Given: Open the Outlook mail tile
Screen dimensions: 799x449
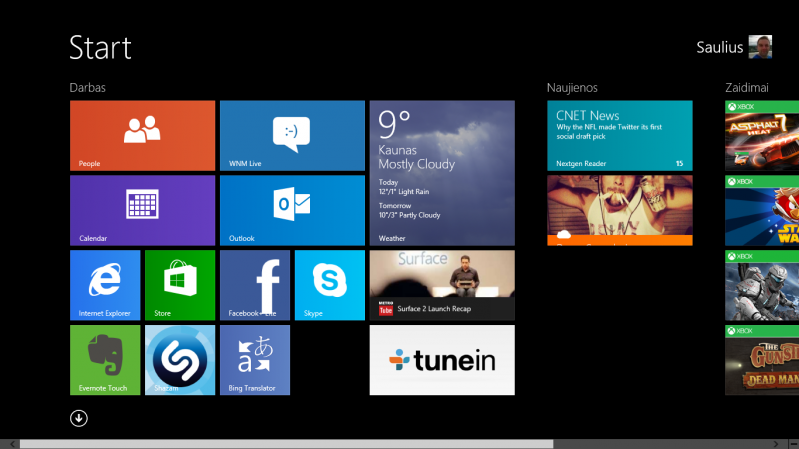Looking at the screenshot, I should pyautogui.click(x=292, y=210).
